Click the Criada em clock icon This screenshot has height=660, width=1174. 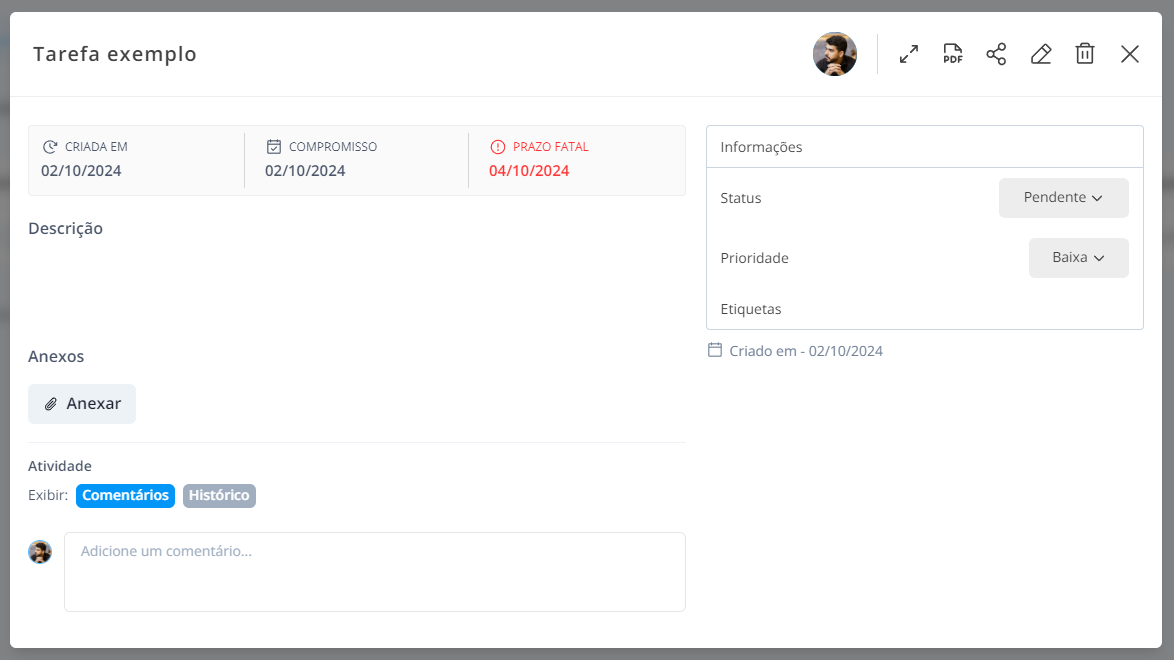pyautogui.click(x=50, y=147)
